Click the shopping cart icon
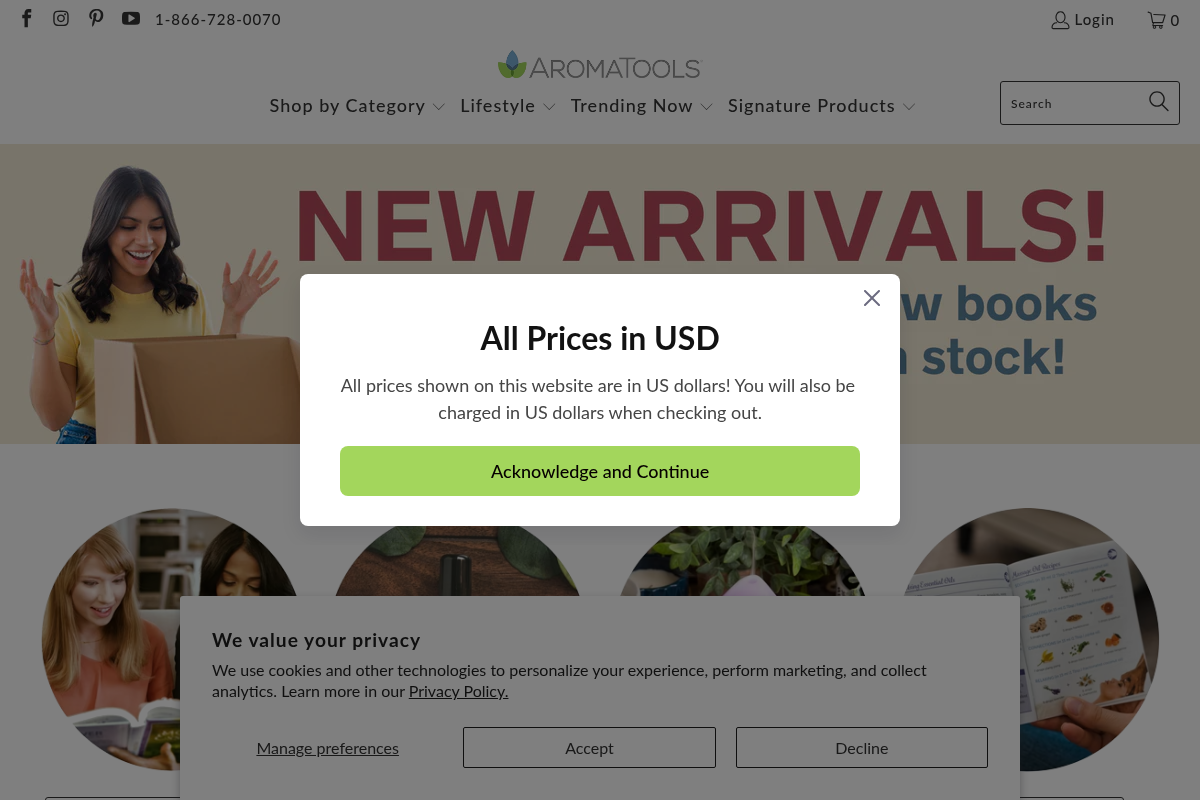 [x=1156, y=20]
